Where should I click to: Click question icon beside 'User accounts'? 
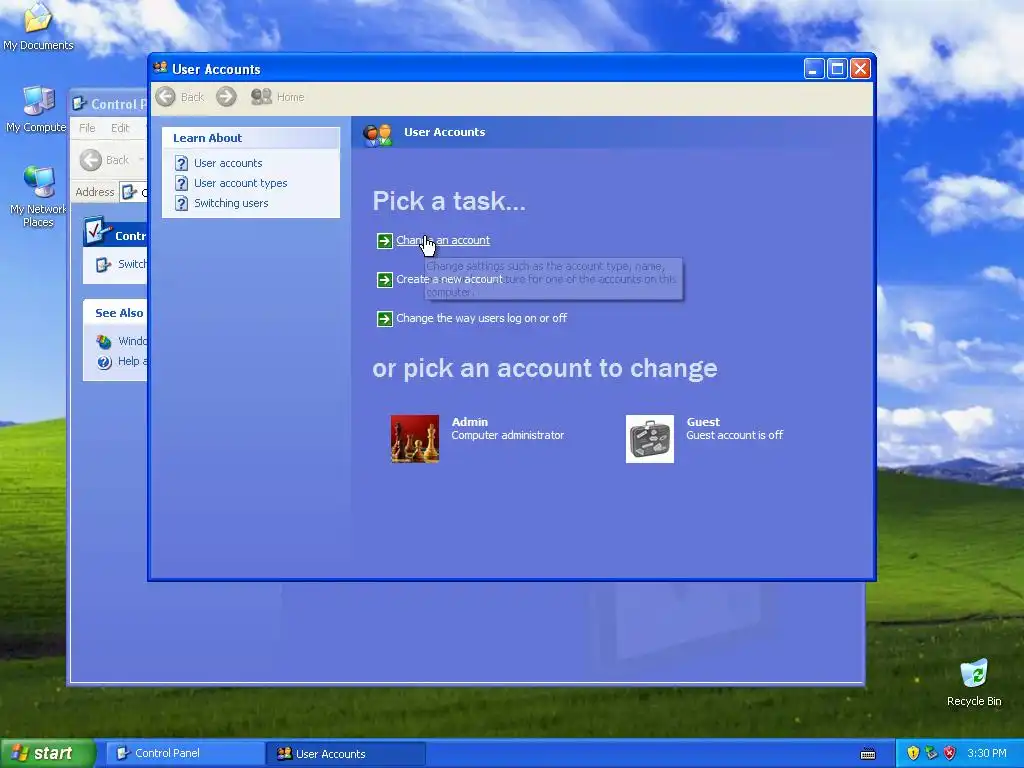181,163
